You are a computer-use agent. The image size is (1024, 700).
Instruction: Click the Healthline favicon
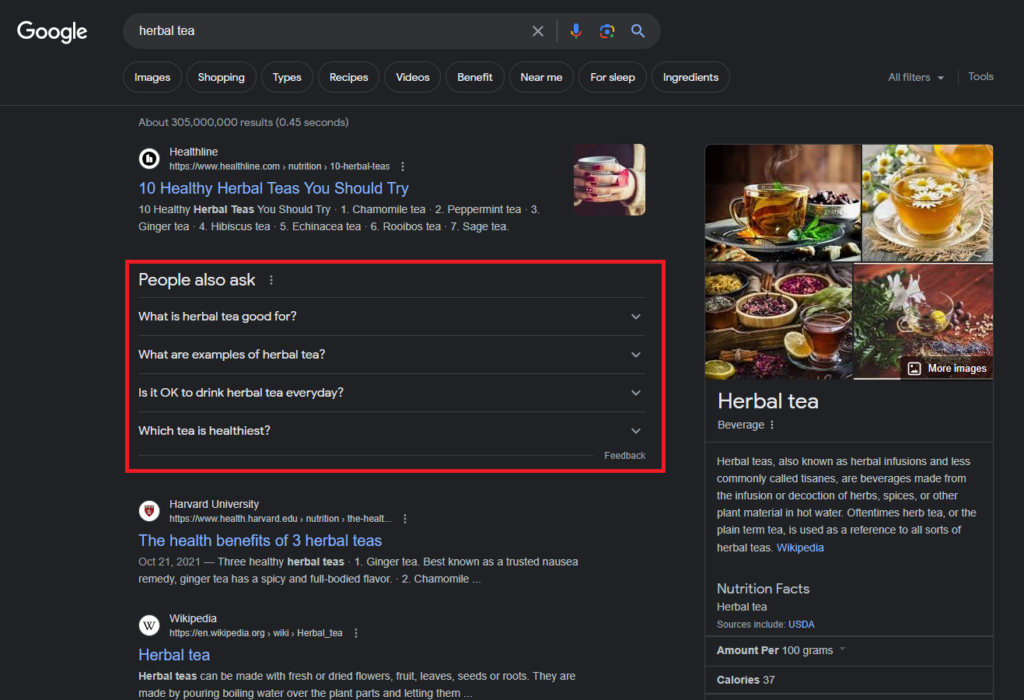(149, 159)
